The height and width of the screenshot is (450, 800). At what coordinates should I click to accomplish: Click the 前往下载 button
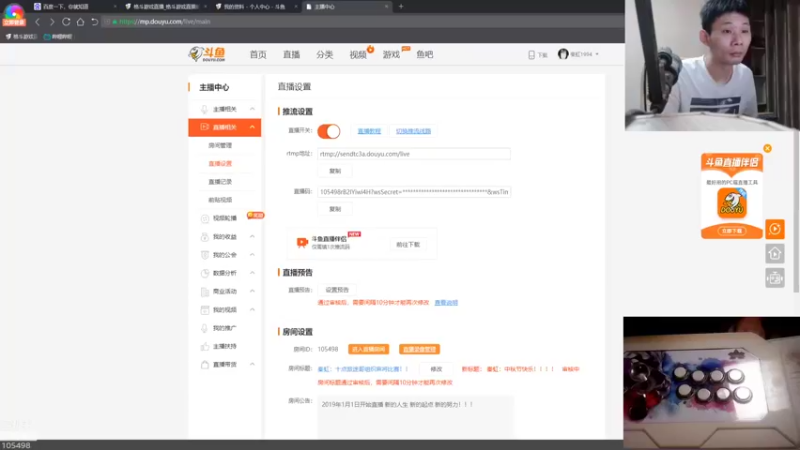click(x=408, y=244)
